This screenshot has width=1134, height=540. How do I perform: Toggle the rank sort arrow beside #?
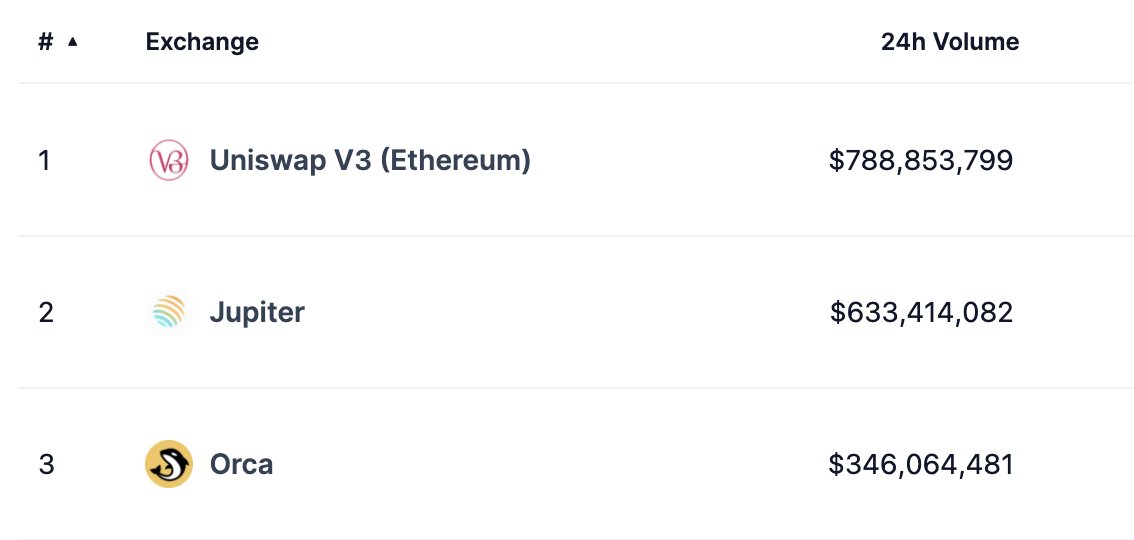72,42
